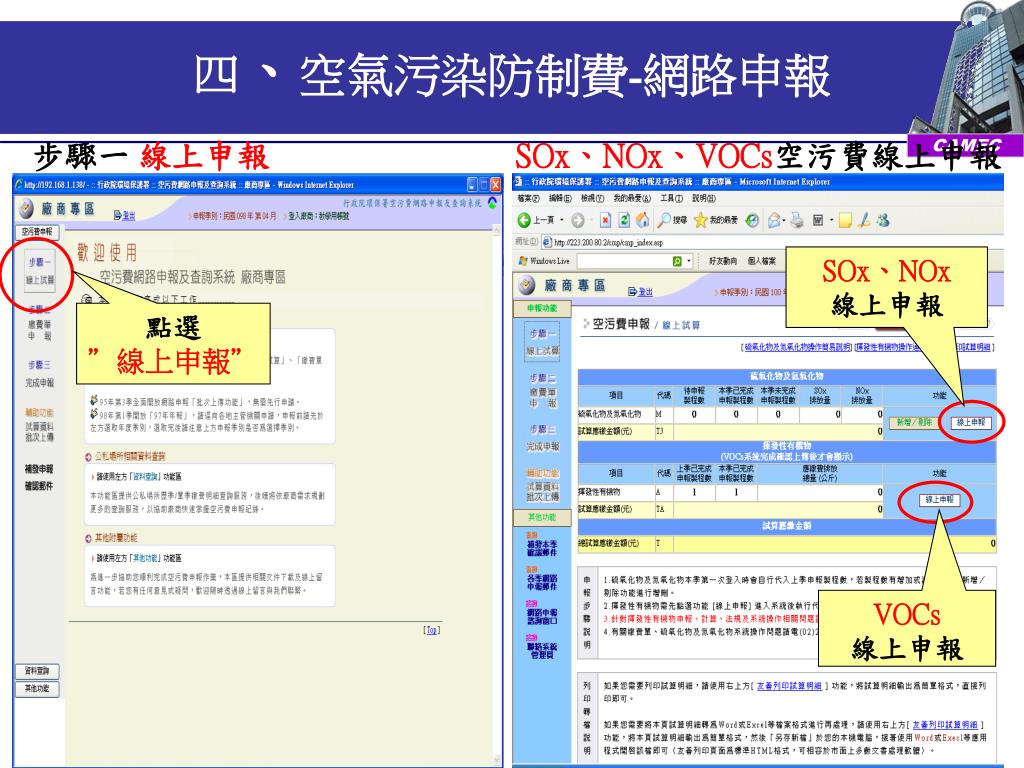Click EPA logo at left window top right
The height and width of the screenshot is (768, 1024).
(492, 203)
